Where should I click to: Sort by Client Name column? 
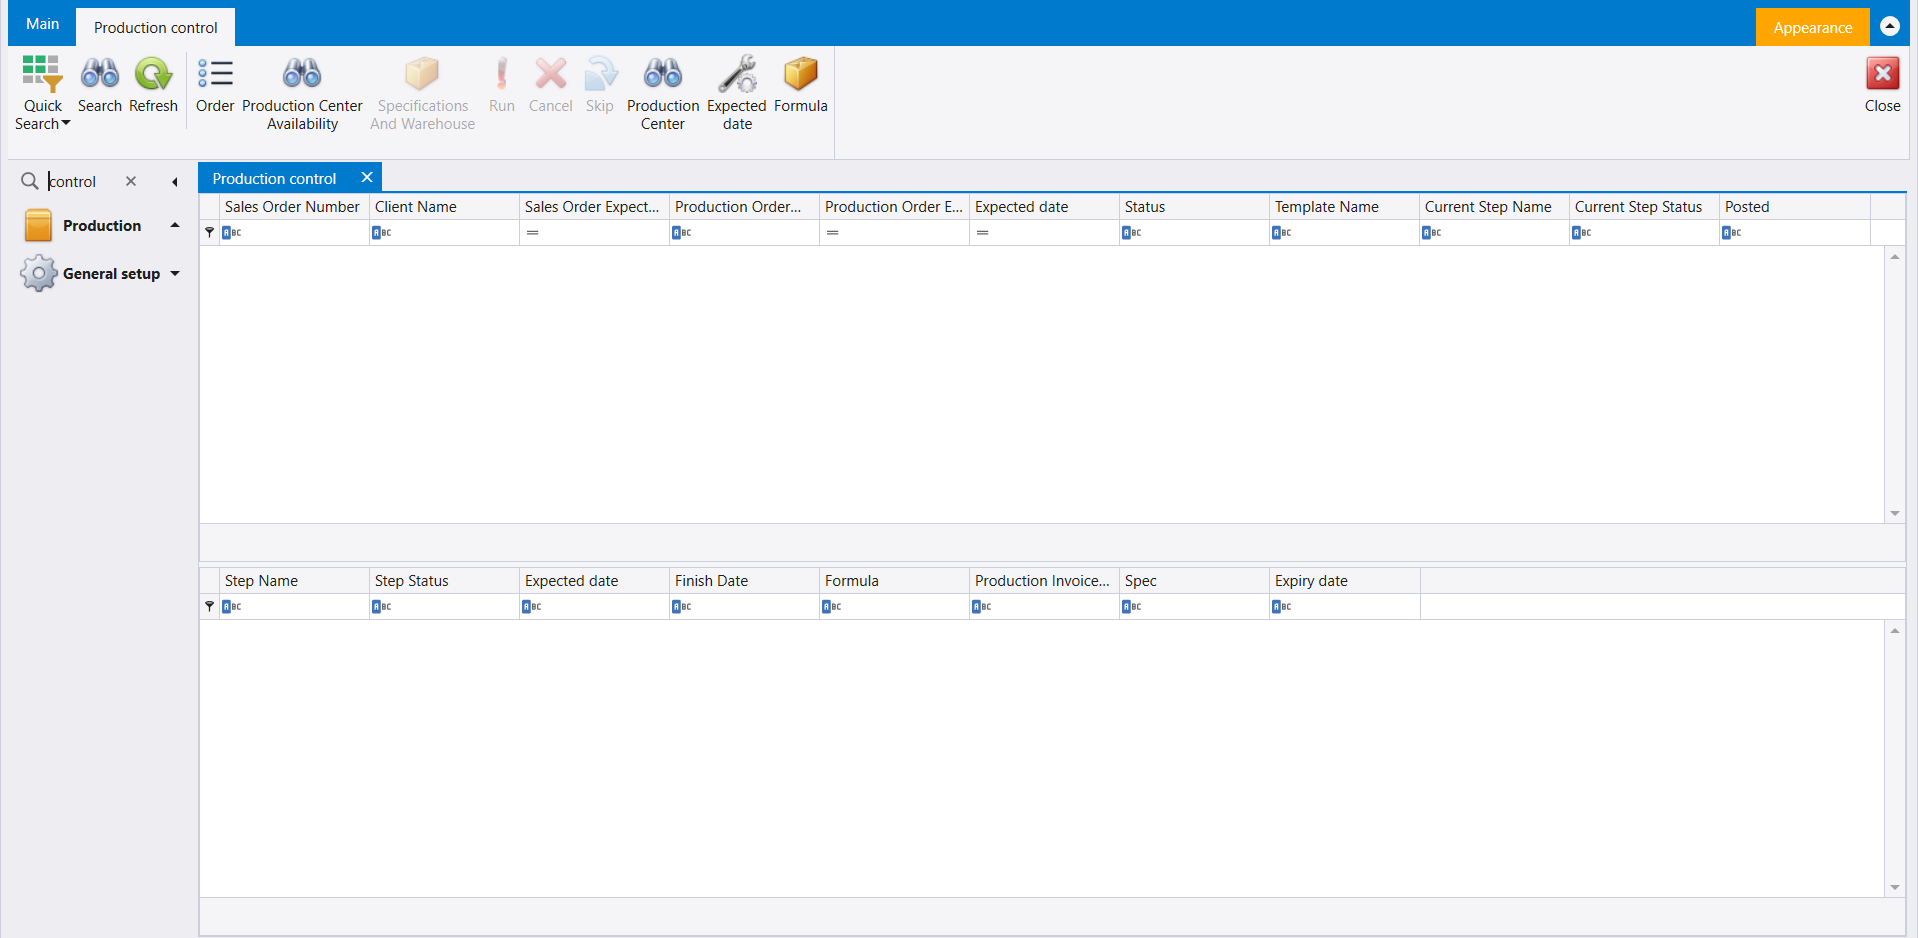(444, 207)
